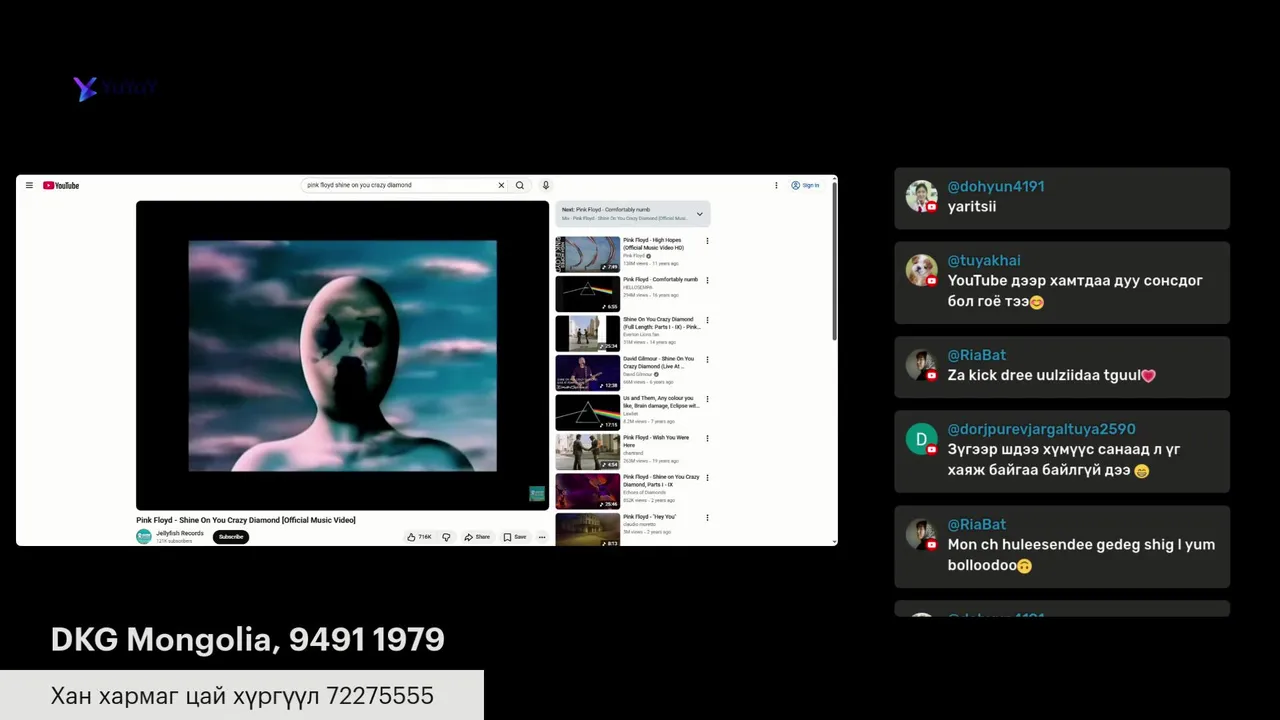The height and width of the screenshot is (720, 1280).
Task: Clear the search box with the X icon
Action: 501,185
